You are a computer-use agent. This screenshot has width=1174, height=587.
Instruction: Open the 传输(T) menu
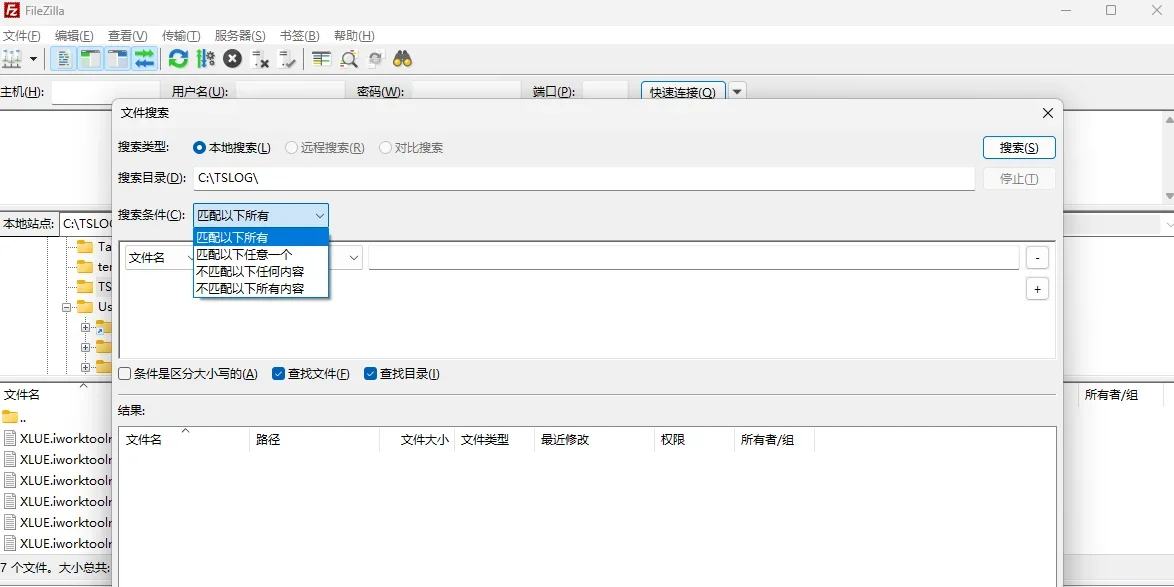(x=181, y=35)
